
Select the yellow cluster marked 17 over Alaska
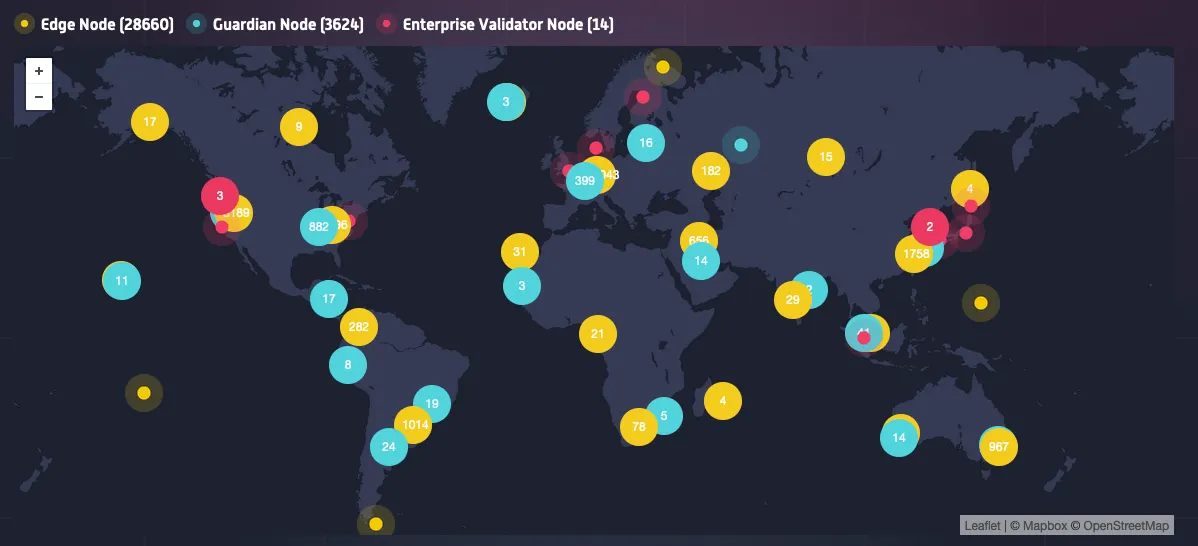(150, 121)
